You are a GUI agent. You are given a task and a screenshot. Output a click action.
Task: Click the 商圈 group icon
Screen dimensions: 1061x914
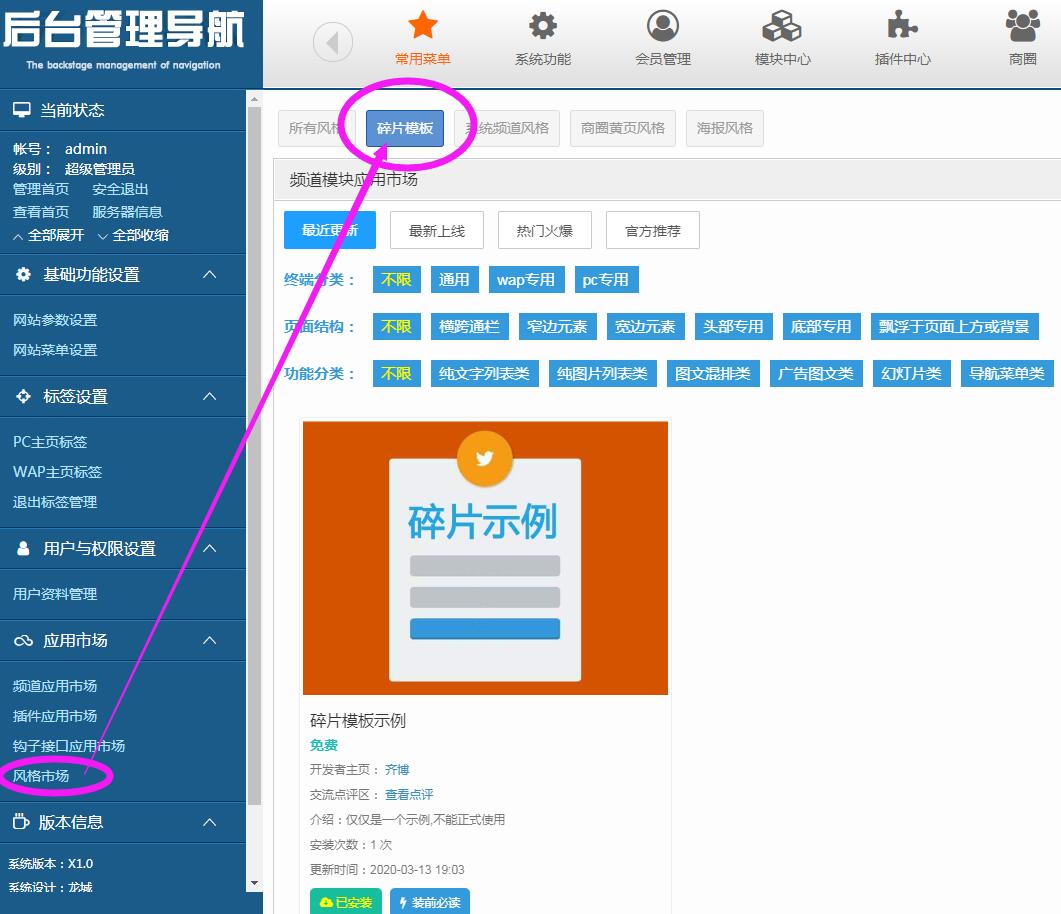pos(1022,25)
